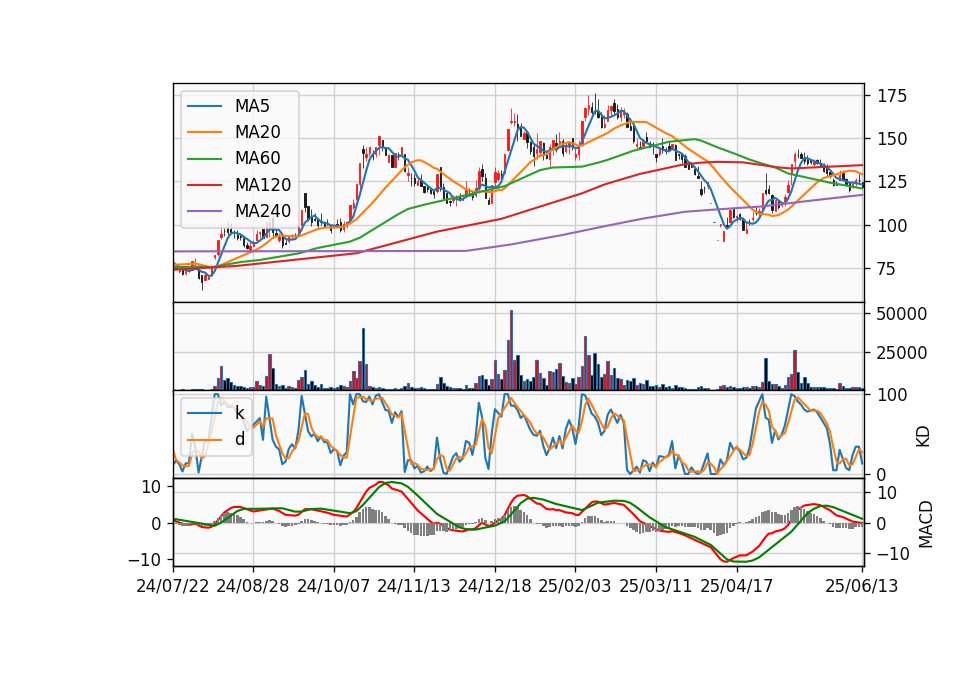Click the left MACD axis −10 label
Image resolution: width=960 pixels, height=690 pixels.
[x=144, y=560]
